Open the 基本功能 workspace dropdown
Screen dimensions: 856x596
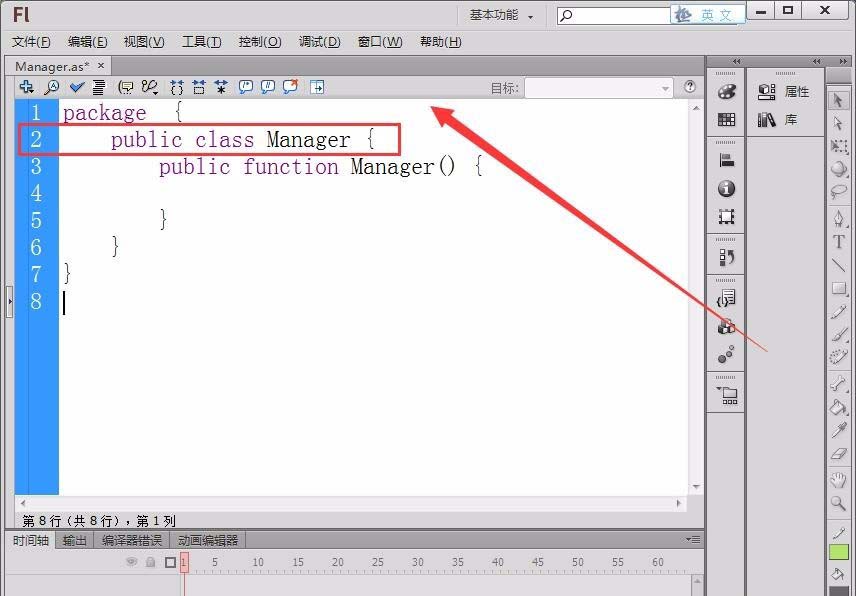pyautogui.click(x=497, y=14)
